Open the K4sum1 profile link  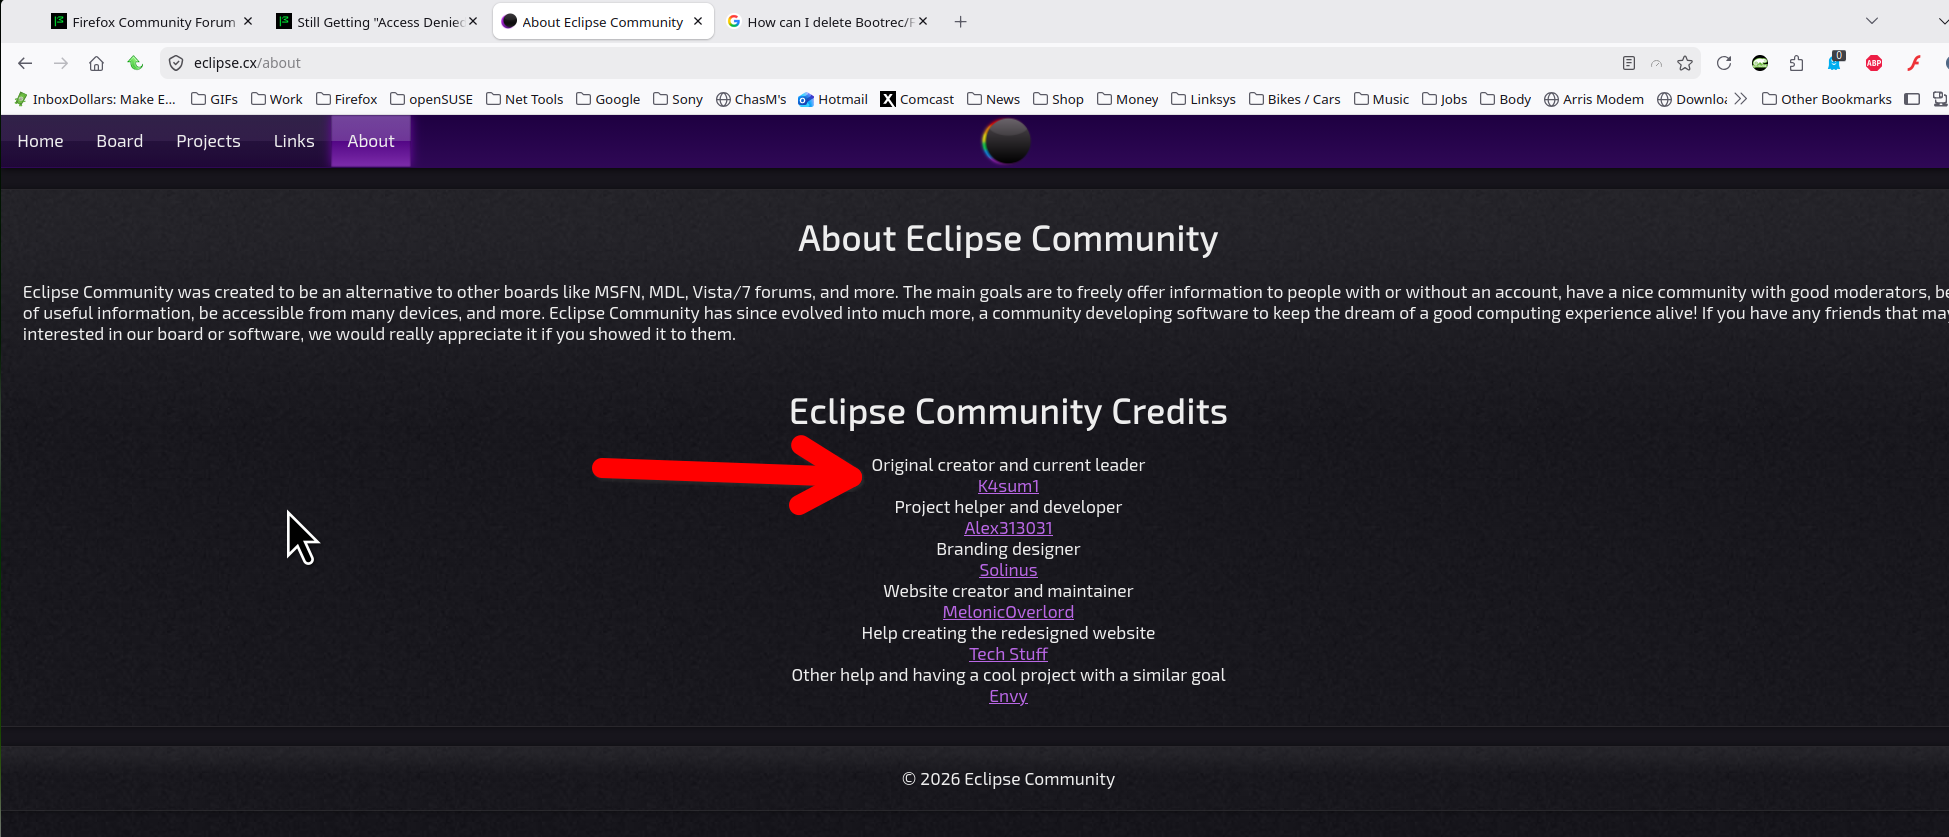1008,486
